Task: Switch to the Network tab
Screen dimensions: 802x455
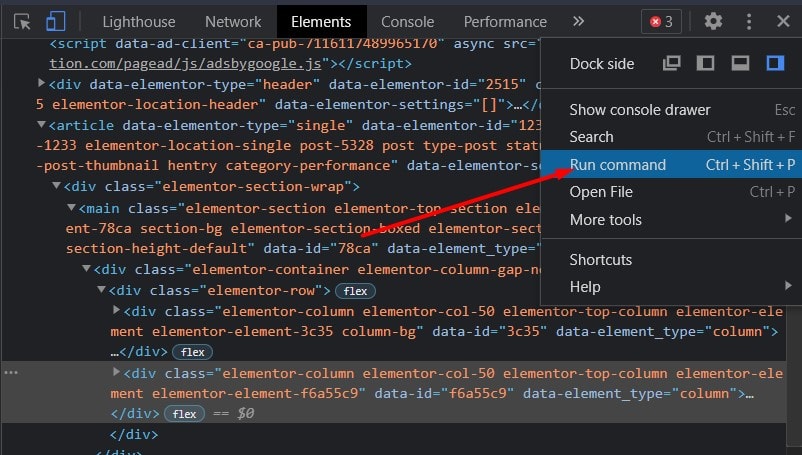Action: (233, 22)
